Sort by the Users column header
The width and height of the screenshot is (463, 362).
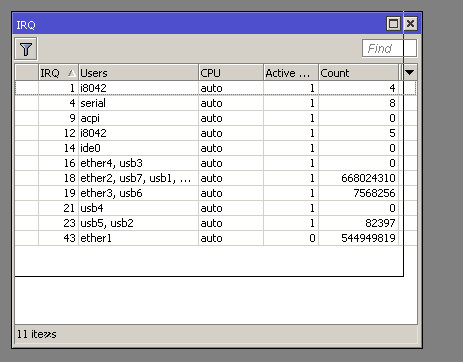click(138, 72)
